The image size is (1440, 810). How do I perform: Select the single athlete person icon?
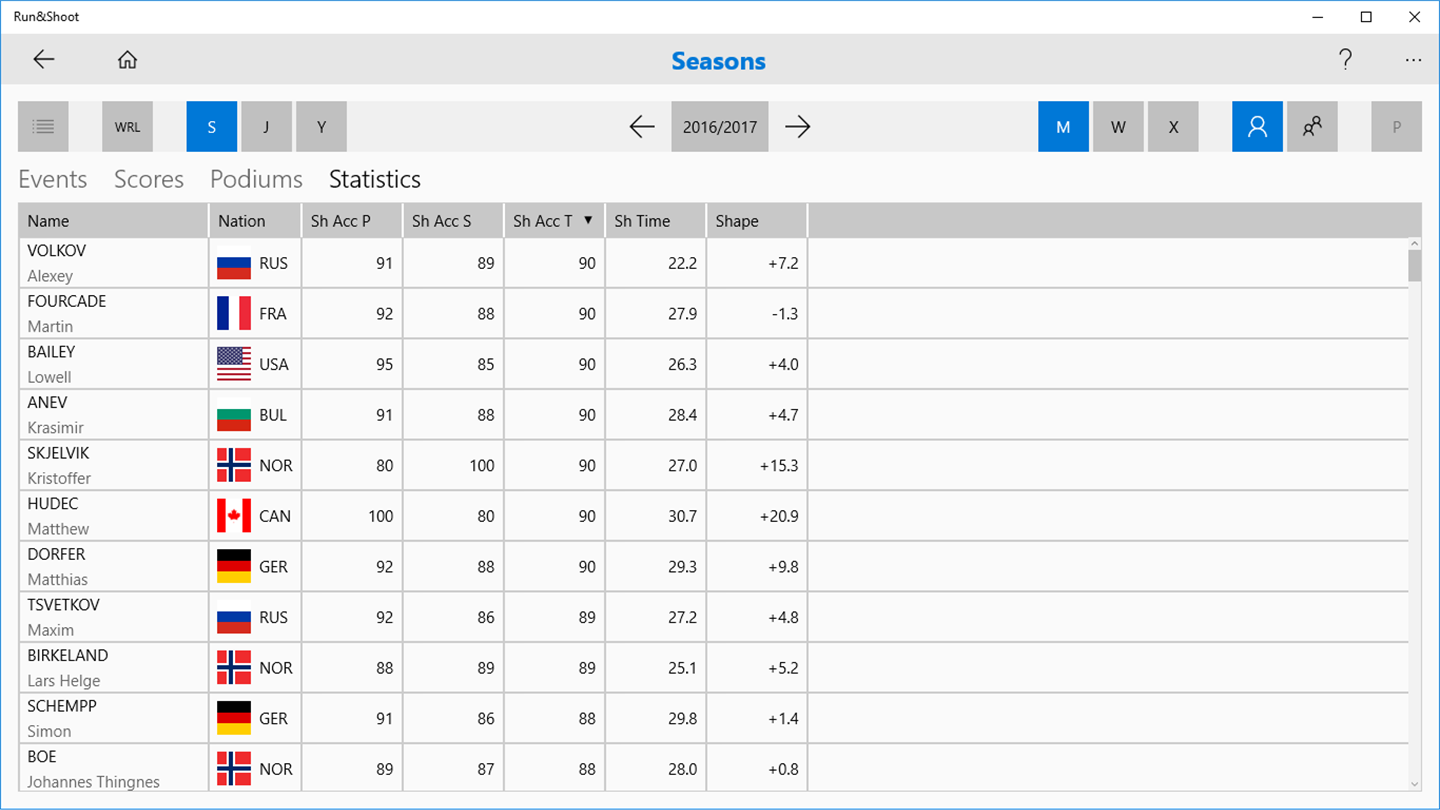coord(1257,127)
